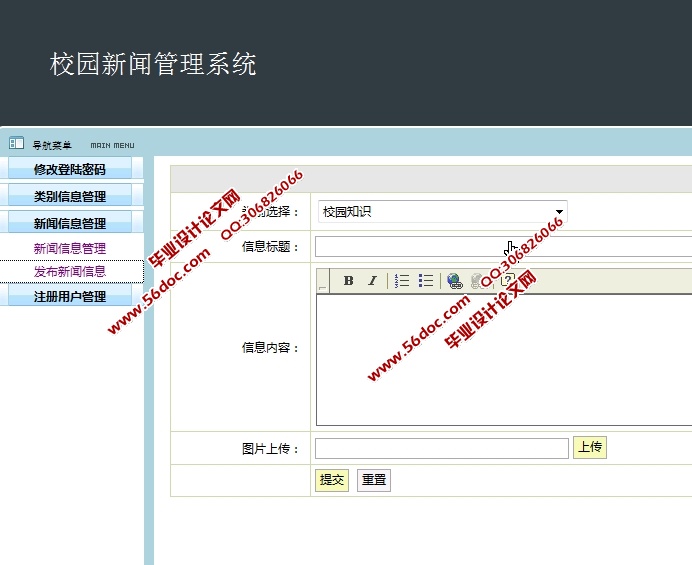The image size is (692, 565).
Task: Toggle bold formatting in the editor
Action: pyautogui.click(x=348, y=281)
